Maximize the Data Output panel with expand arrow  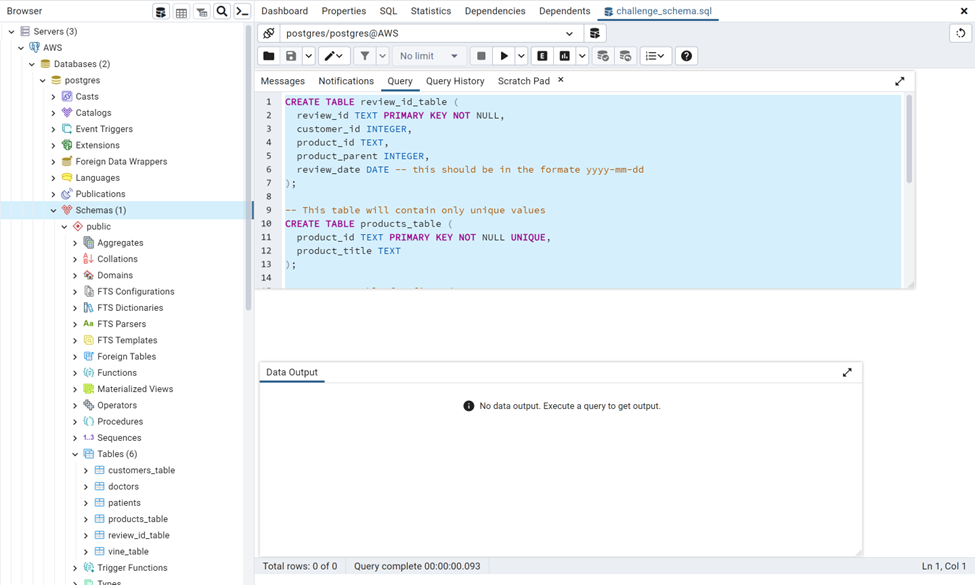(847, 371)
